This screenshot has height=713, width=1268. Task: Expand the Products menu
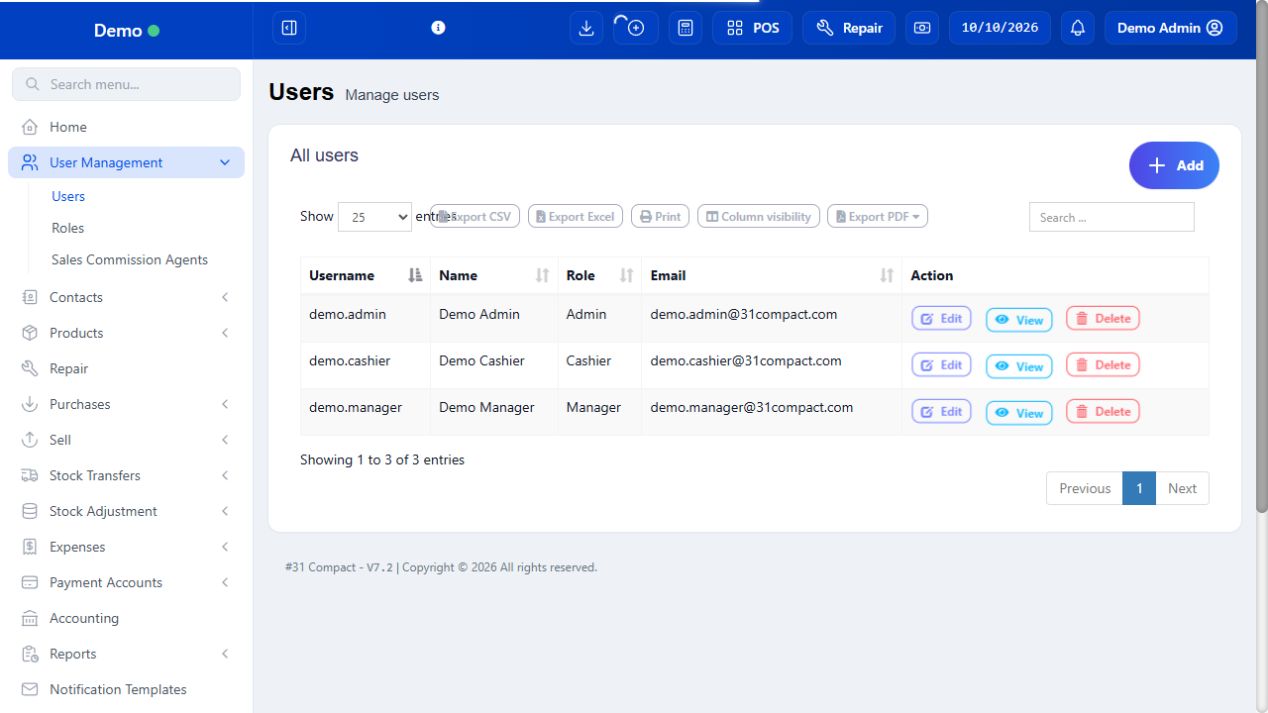pyautogui.click(x=126, y=333)
